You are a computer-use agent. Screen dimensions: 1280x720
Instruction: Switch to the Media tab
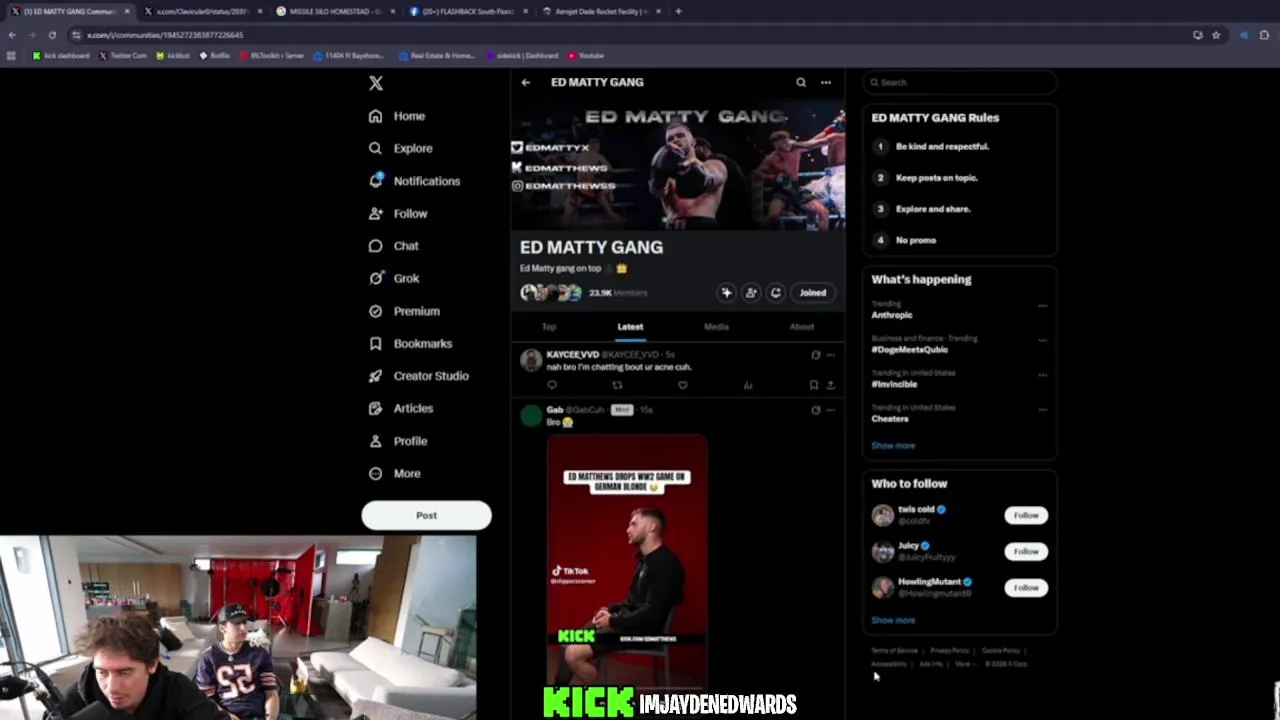point(716,327)
